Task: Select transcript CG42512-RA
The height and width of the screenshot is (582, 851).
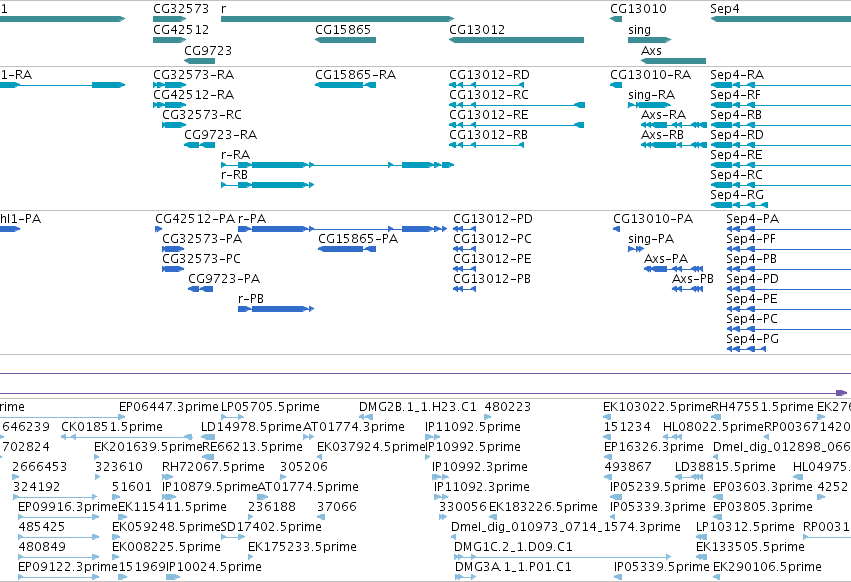Action: 194,94
